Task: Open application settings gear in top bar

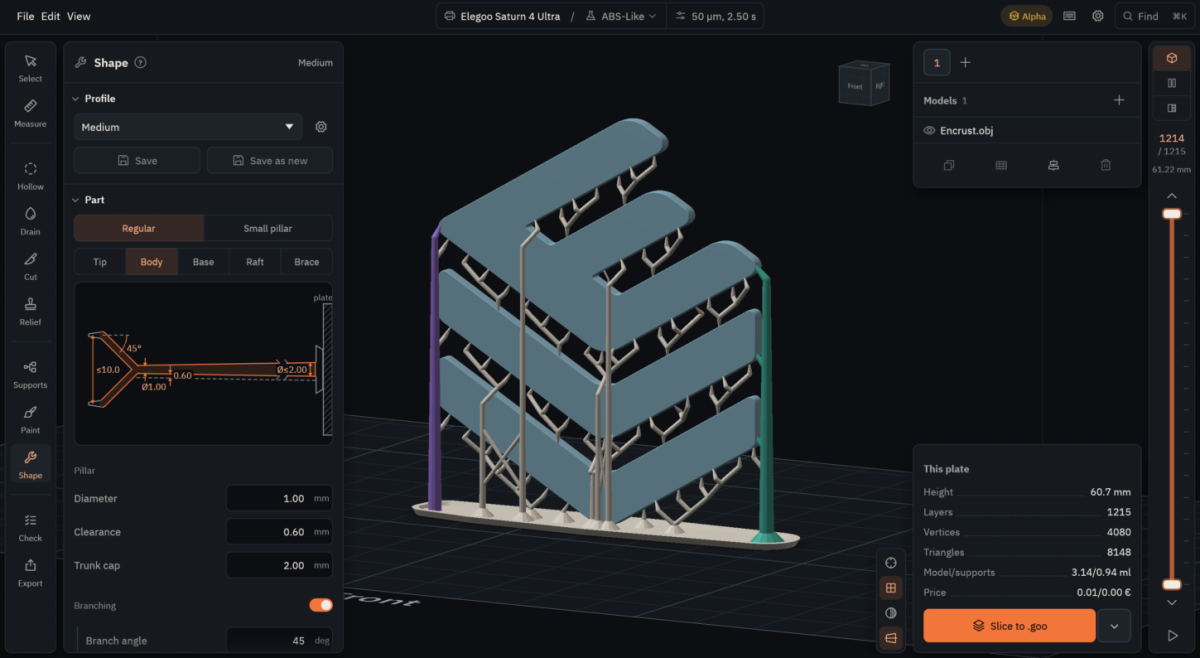Action: pos(1098,16)
